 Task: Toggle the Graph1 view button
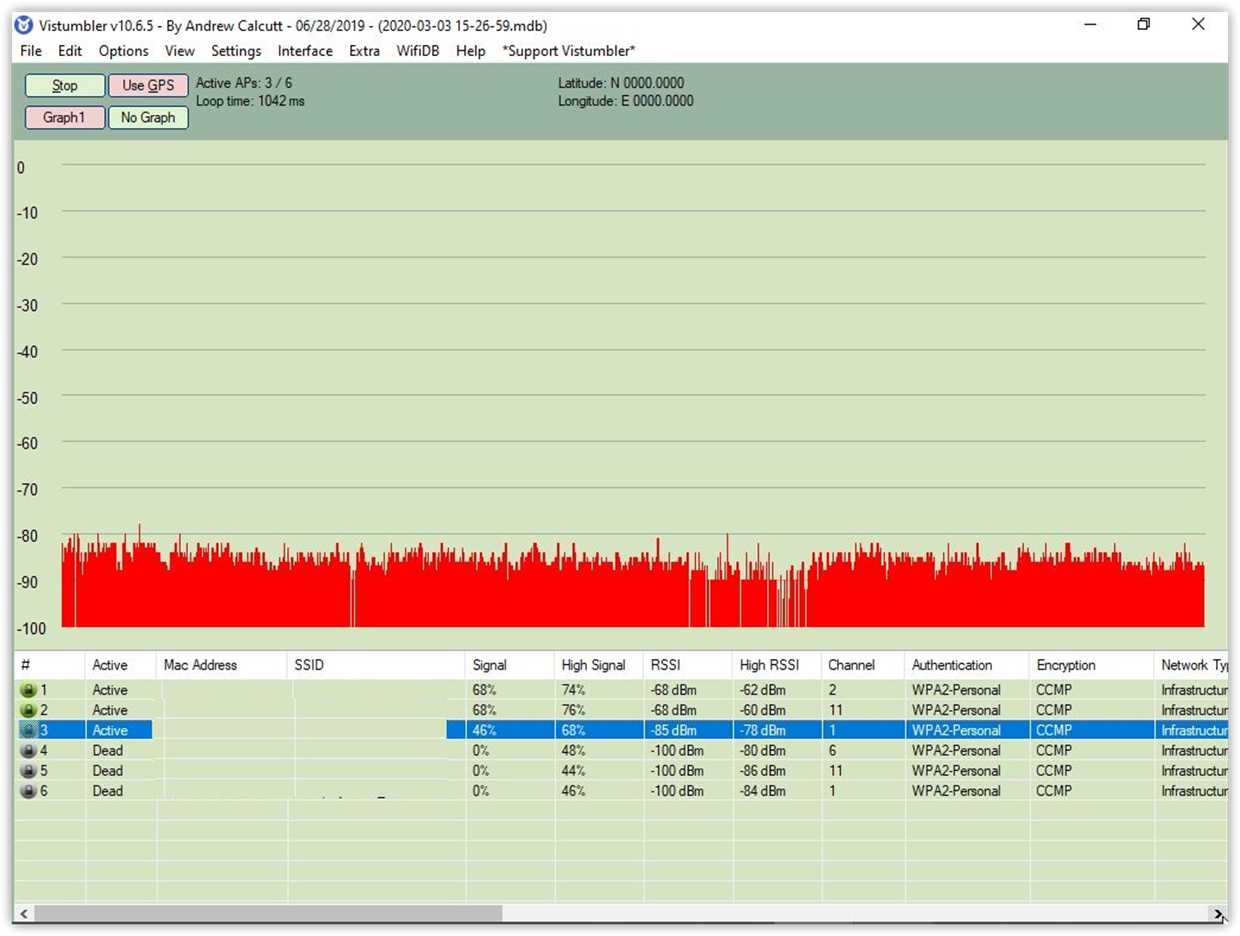click(x=64, y=118)
